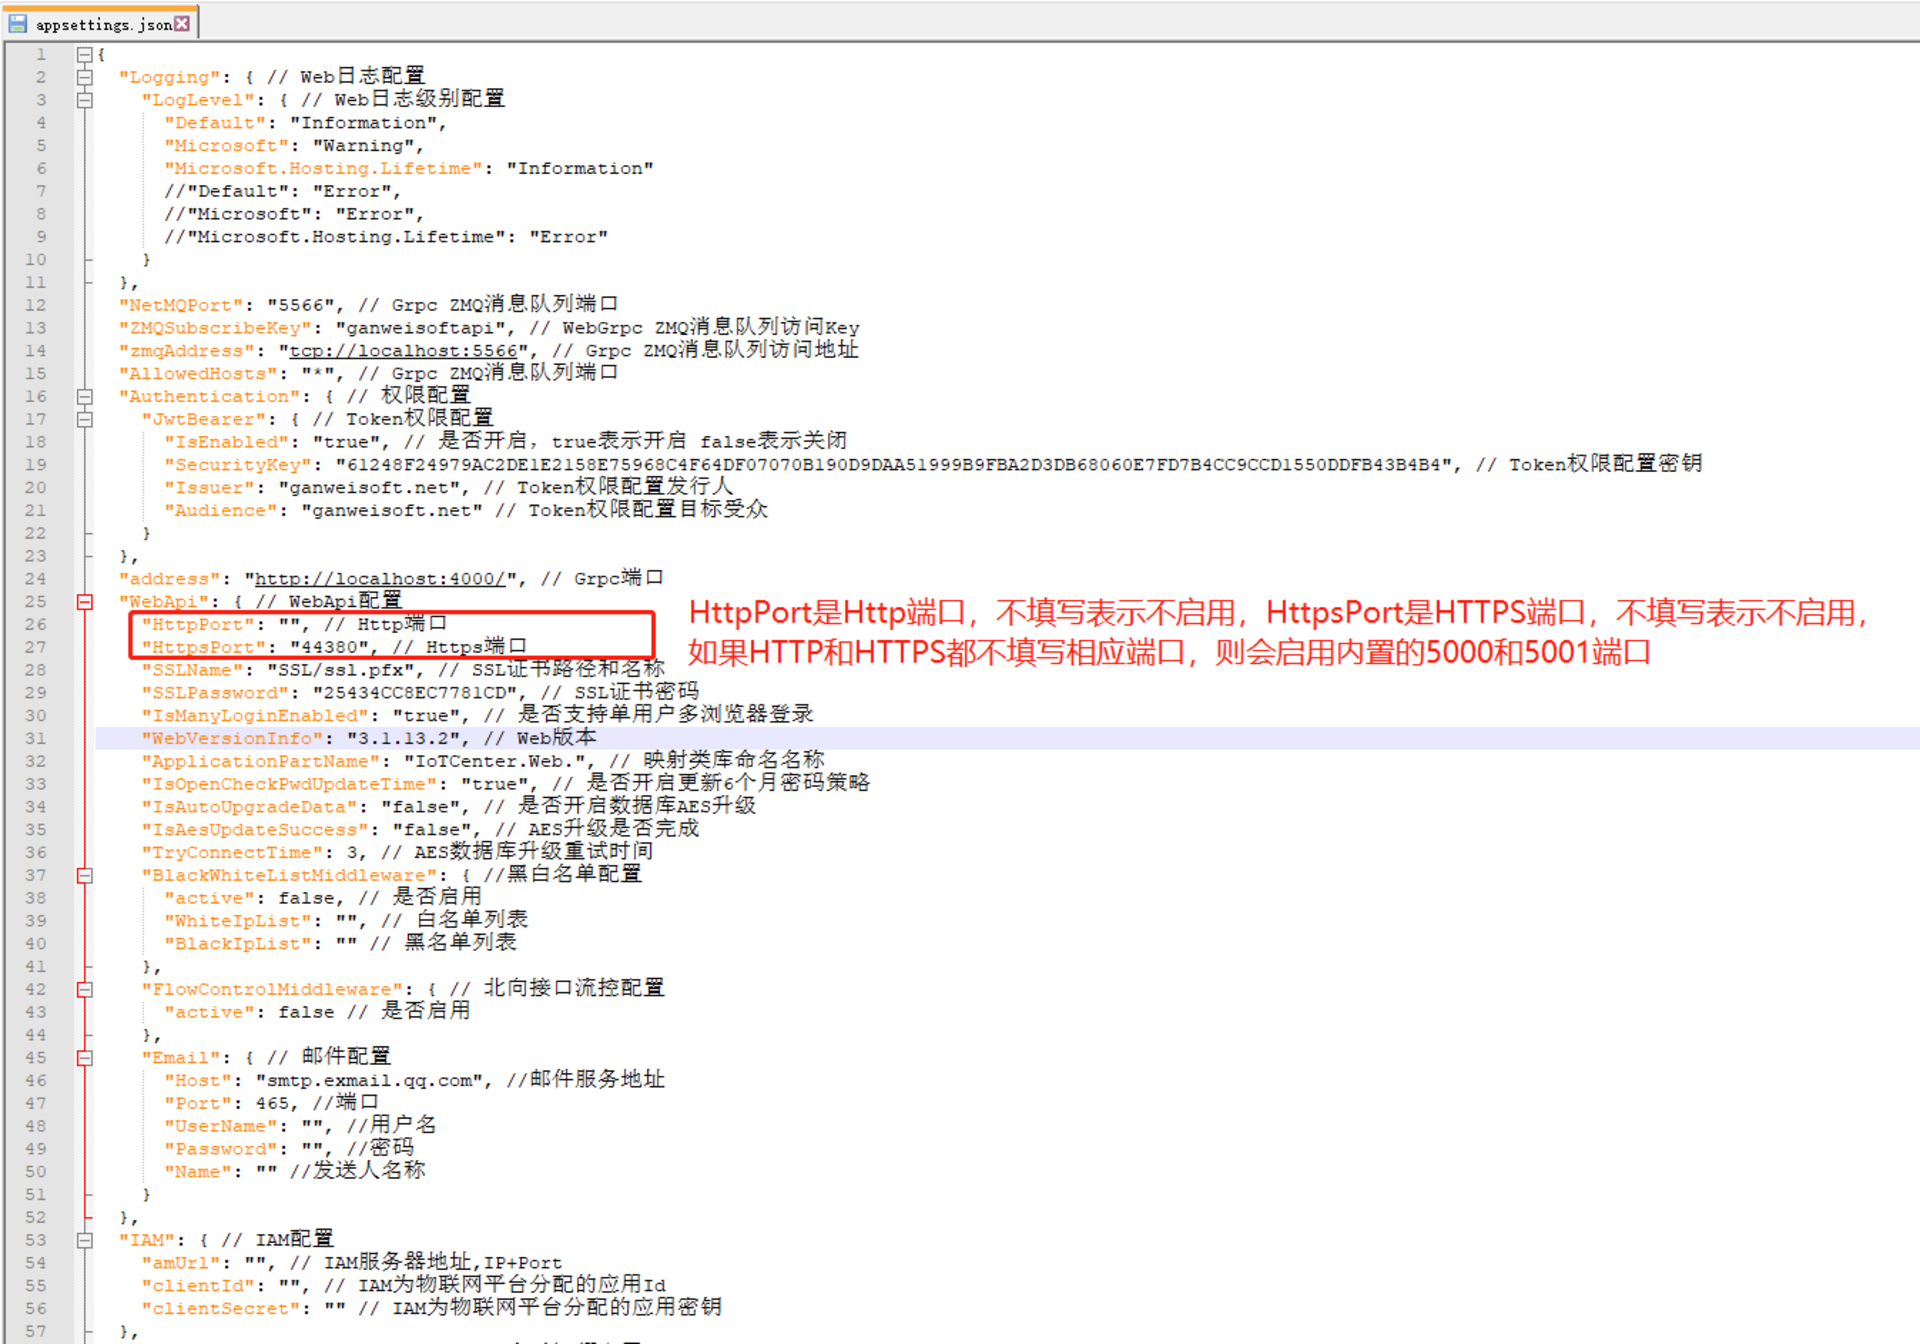Click line number 19 in the margin
Screen dimensions: 1920x1344
[x=35, y=465]
